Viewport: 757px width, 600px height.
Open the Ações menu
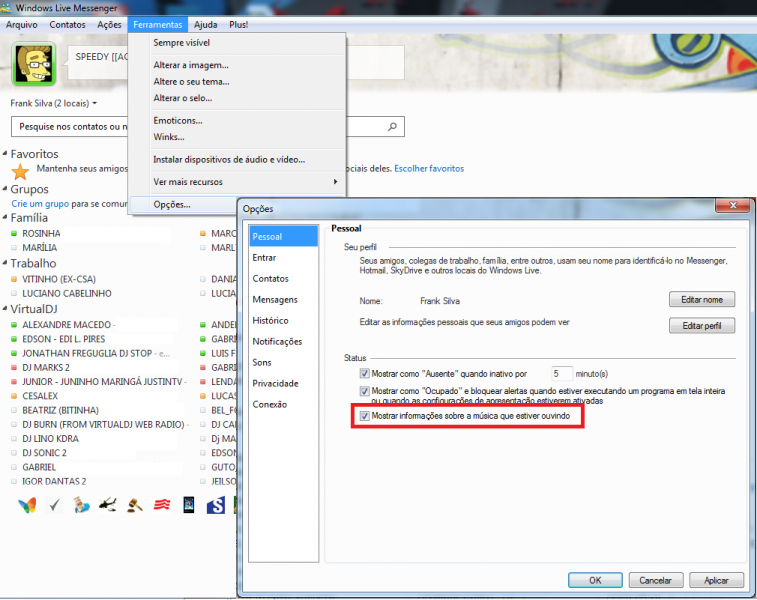[x=109, y=25]
